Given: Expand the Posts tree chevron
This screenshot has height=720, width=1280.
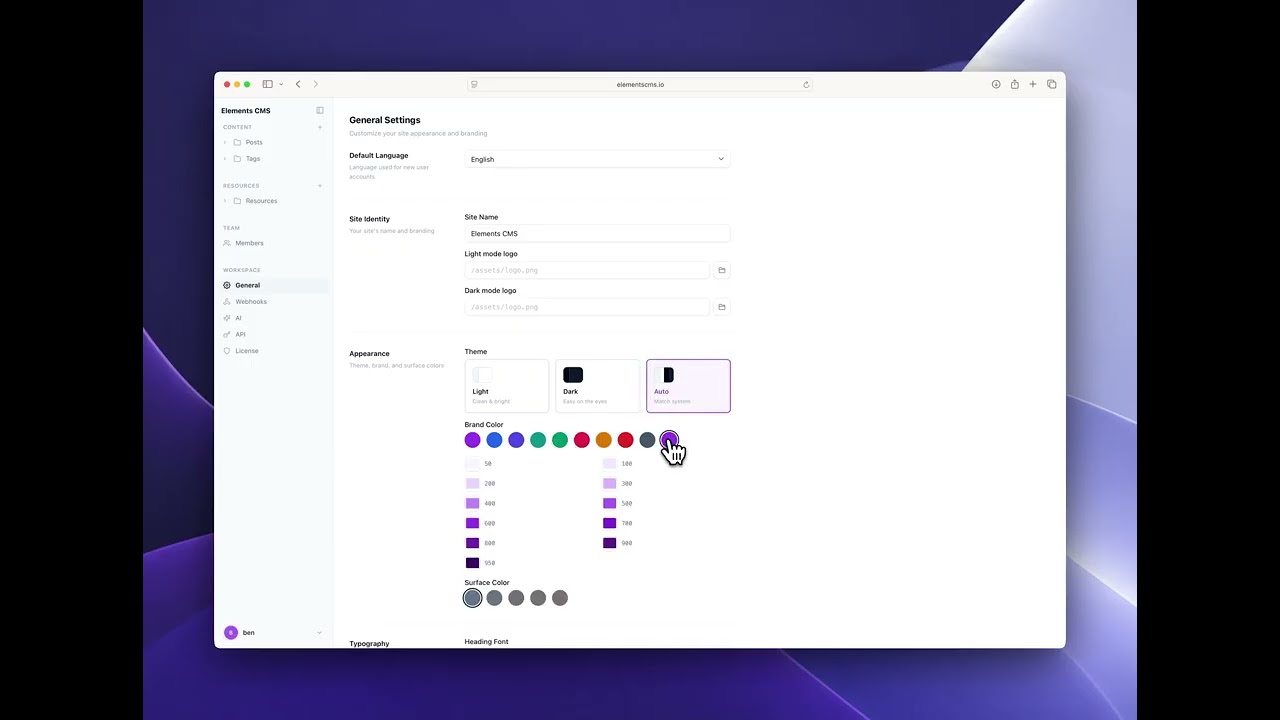Looking at the screenshot, I should point(225,142).
